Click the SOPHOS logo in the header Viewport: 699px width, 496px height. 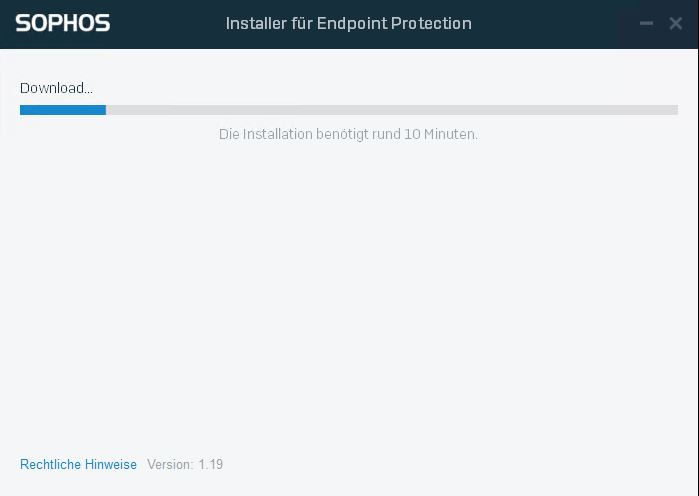click(62, 23)
